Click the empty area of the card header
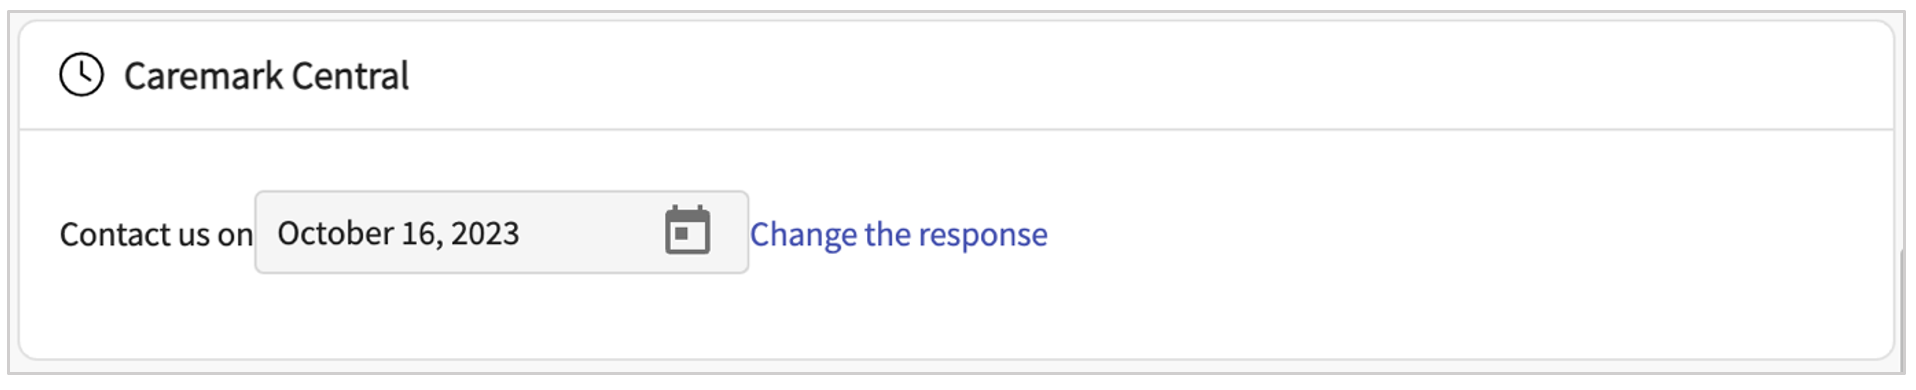This screenshot has height=390, width=1916. pyautogui.click(x=1150, y=76)
